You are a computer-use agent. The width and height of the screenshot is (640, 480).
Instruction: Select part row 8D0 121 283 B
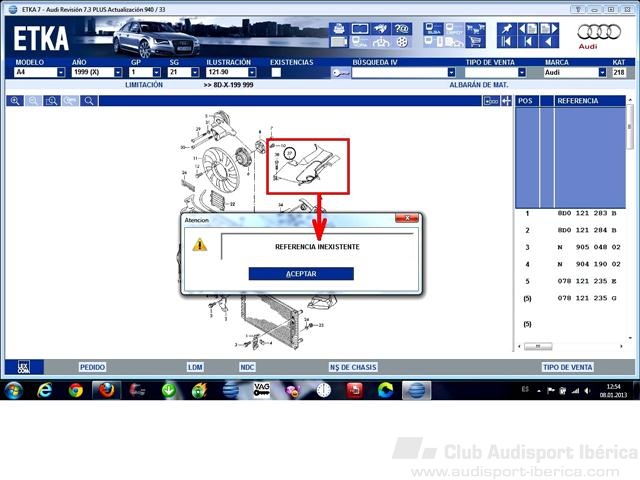click(x=570, y=213)
